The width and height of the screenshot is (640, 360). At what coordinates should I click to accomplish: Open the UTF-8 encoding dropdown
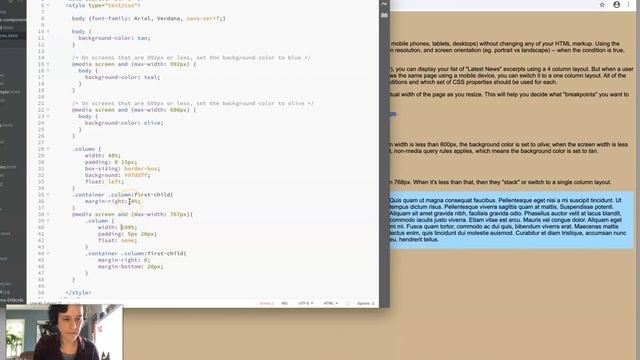(x=306, y=303)
